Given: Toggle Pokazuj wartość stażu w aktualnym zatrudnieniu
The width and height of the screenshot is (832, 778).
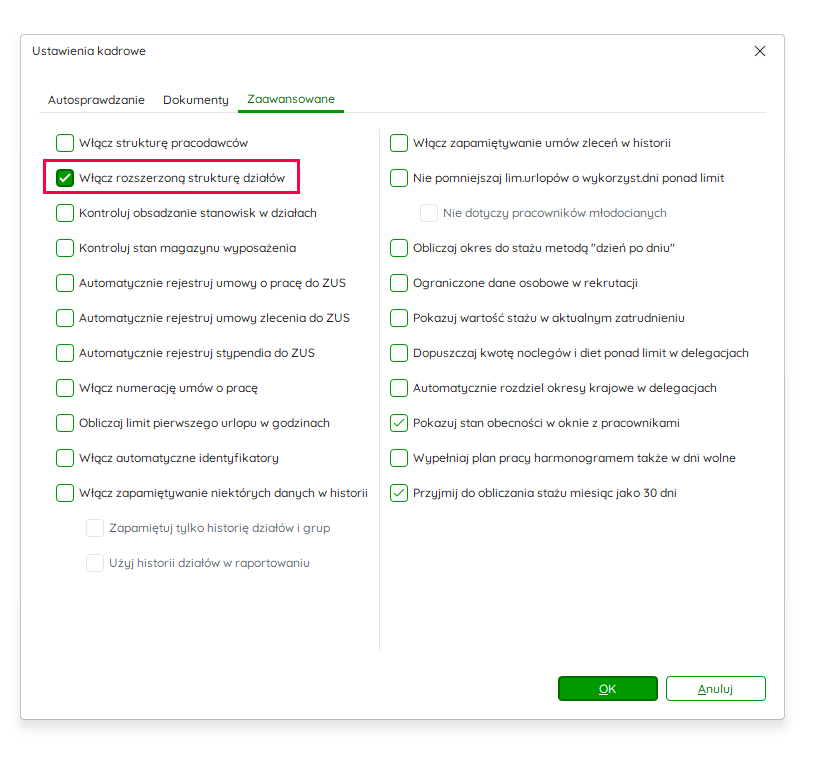Looking at the screenshot, I should pyautogui.click(x=399, y=318).
